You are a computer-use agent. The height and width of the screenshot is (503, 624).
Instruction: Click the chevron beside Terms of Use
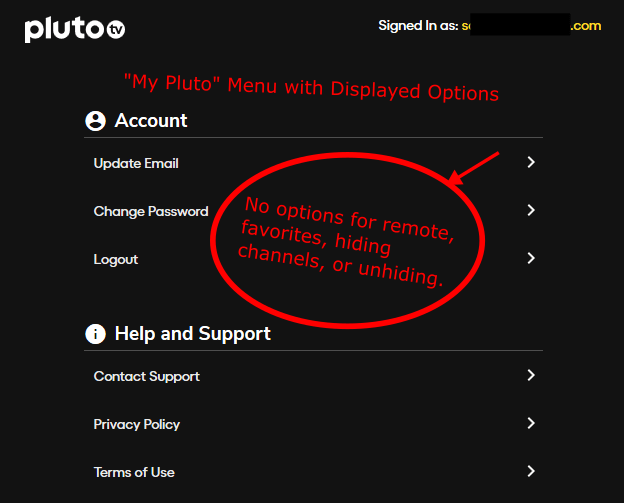coord(531,471)
